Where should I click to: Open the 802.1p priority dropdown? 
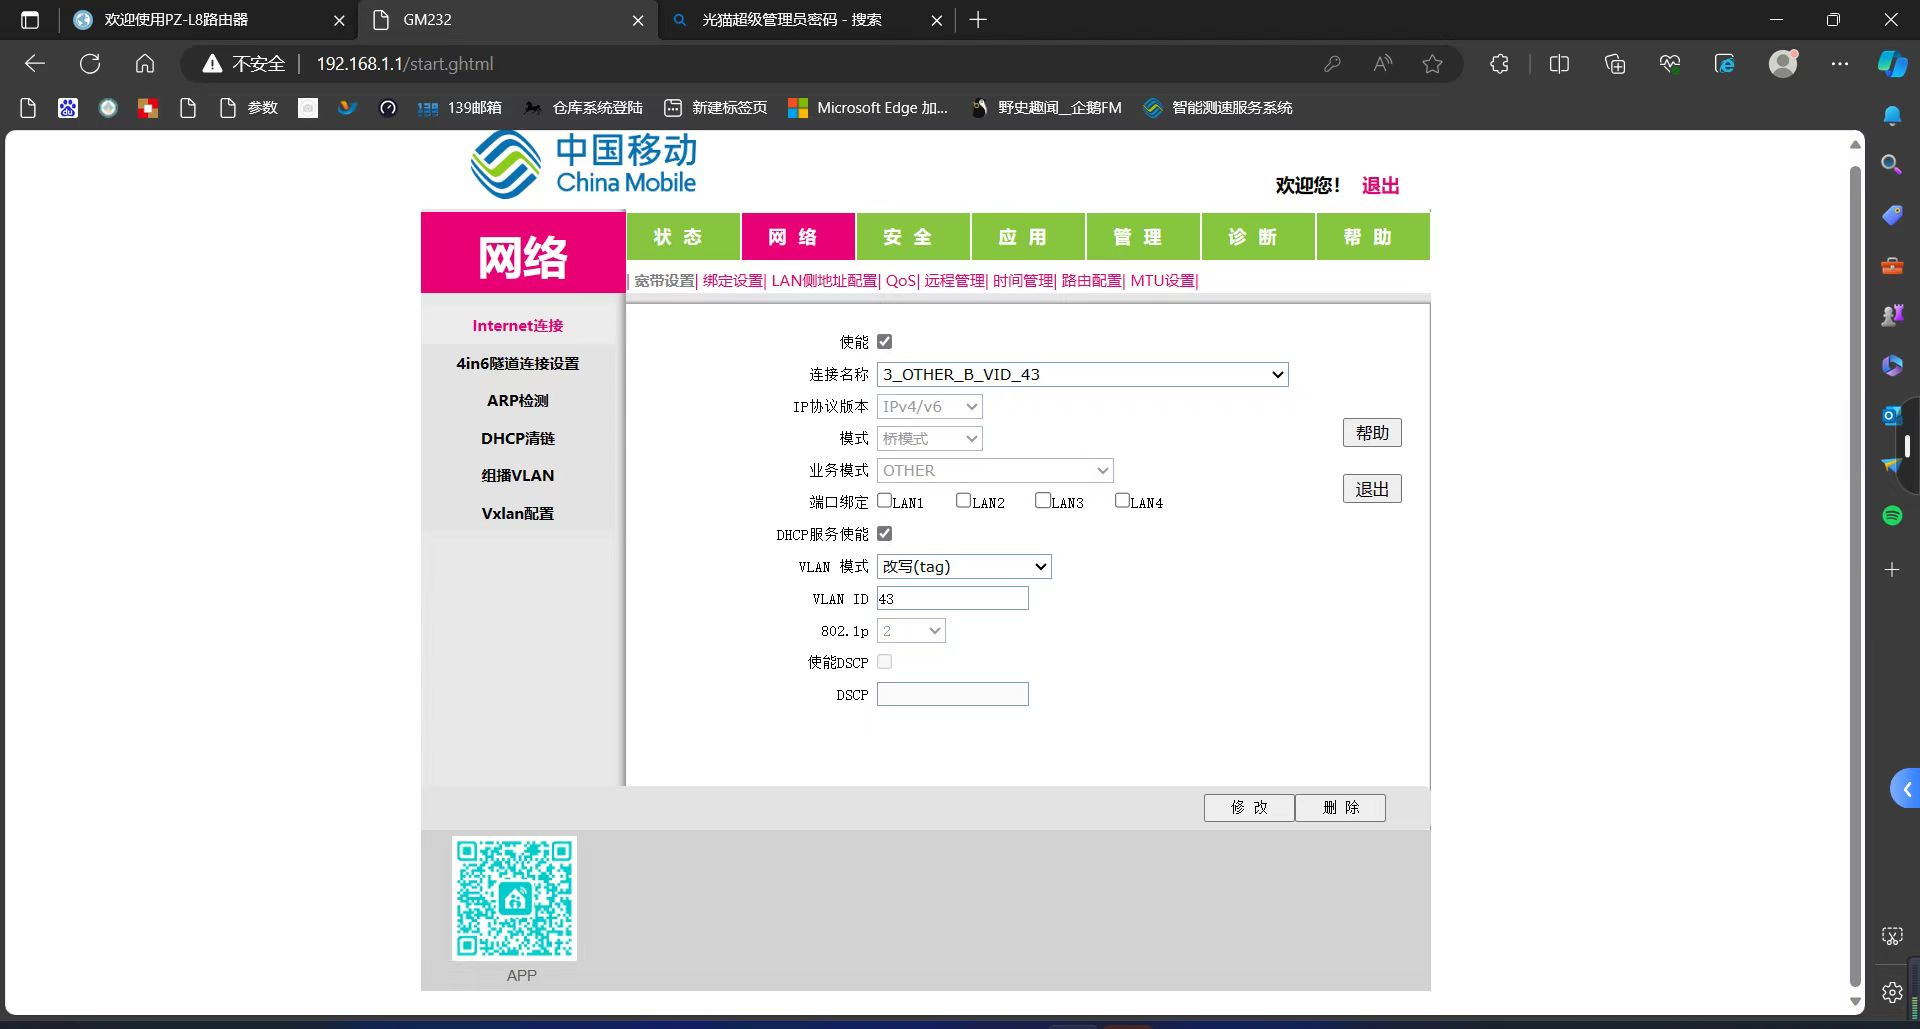(x=911, y=630)
